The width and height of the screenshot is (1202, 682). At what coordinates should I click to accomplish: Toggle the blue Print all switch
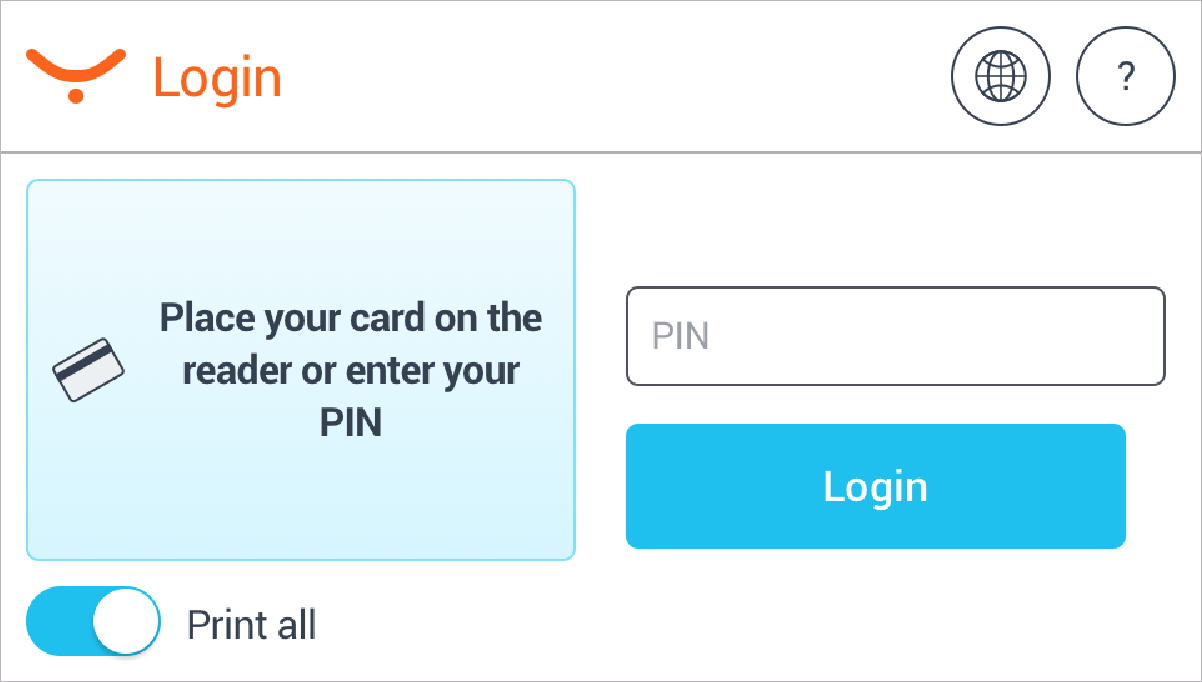click(x=92, y=621)
